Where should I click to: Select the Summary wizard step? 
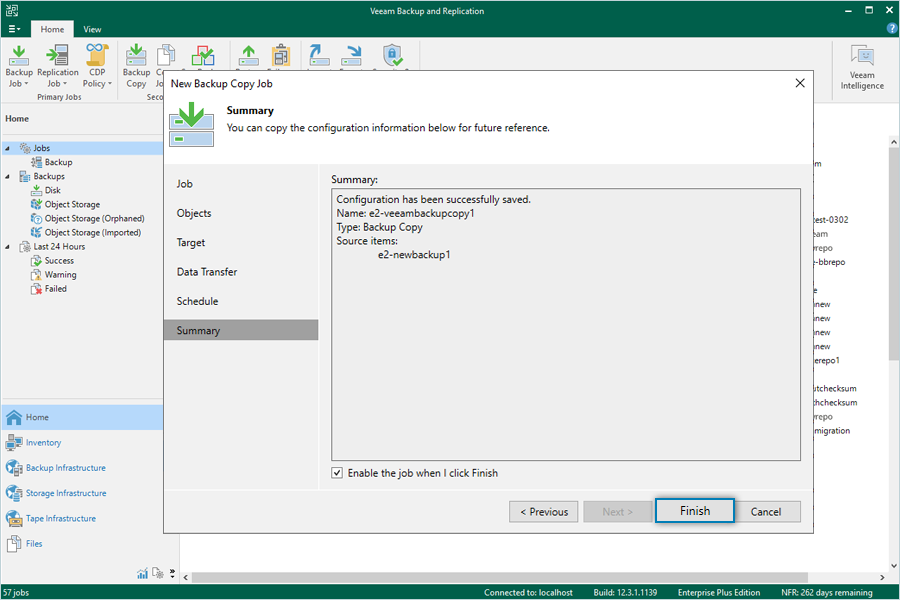(241, 330)
